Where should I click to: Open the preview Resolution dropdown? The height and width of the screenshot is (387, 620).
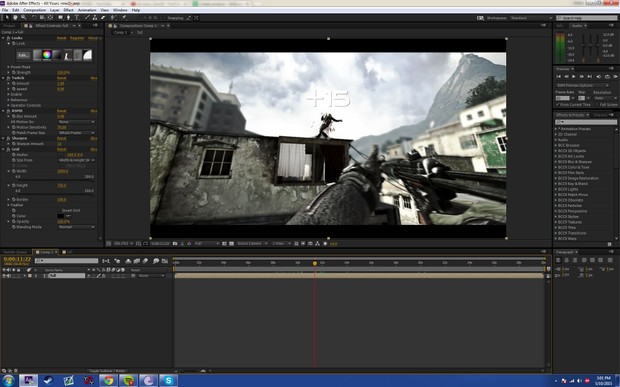pyautogui.click(x=605, y=98)
